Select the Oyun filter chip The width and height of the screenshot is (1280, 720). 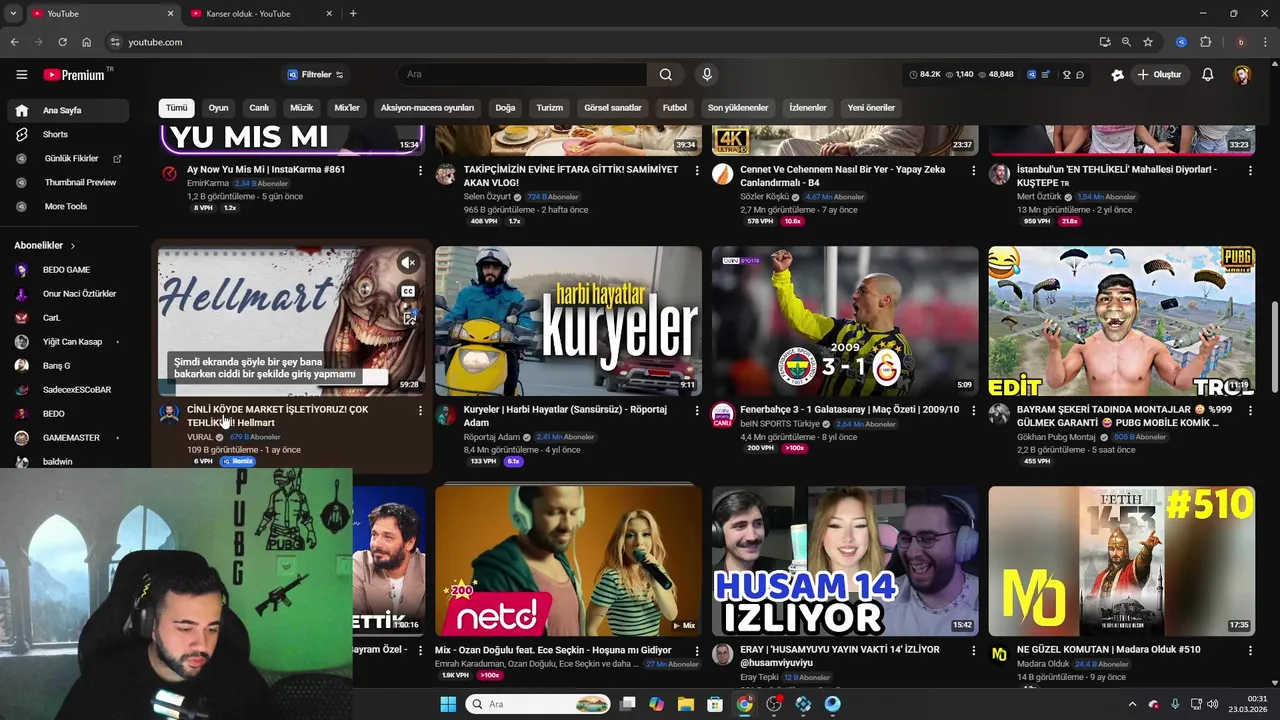pyautogui.click(x=218, y=108)
